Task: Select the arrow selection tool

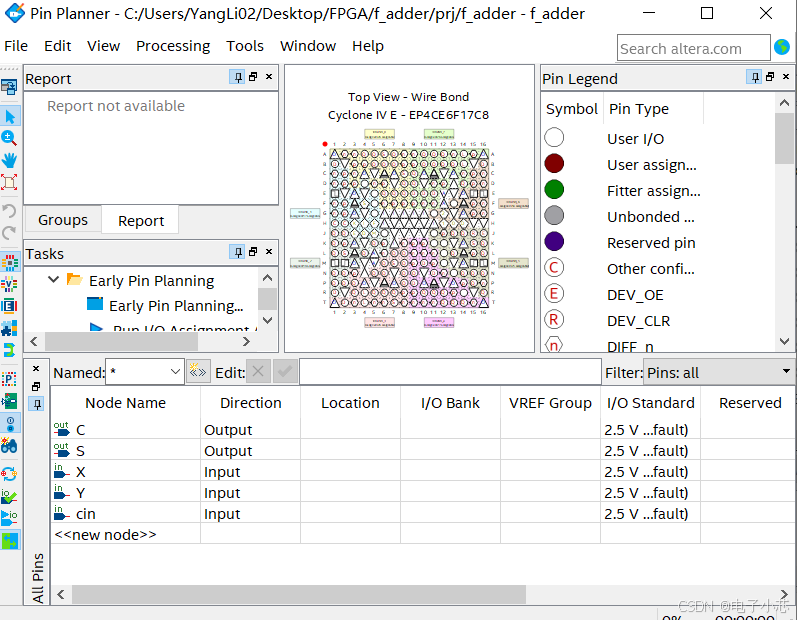Action: [10, 116]
